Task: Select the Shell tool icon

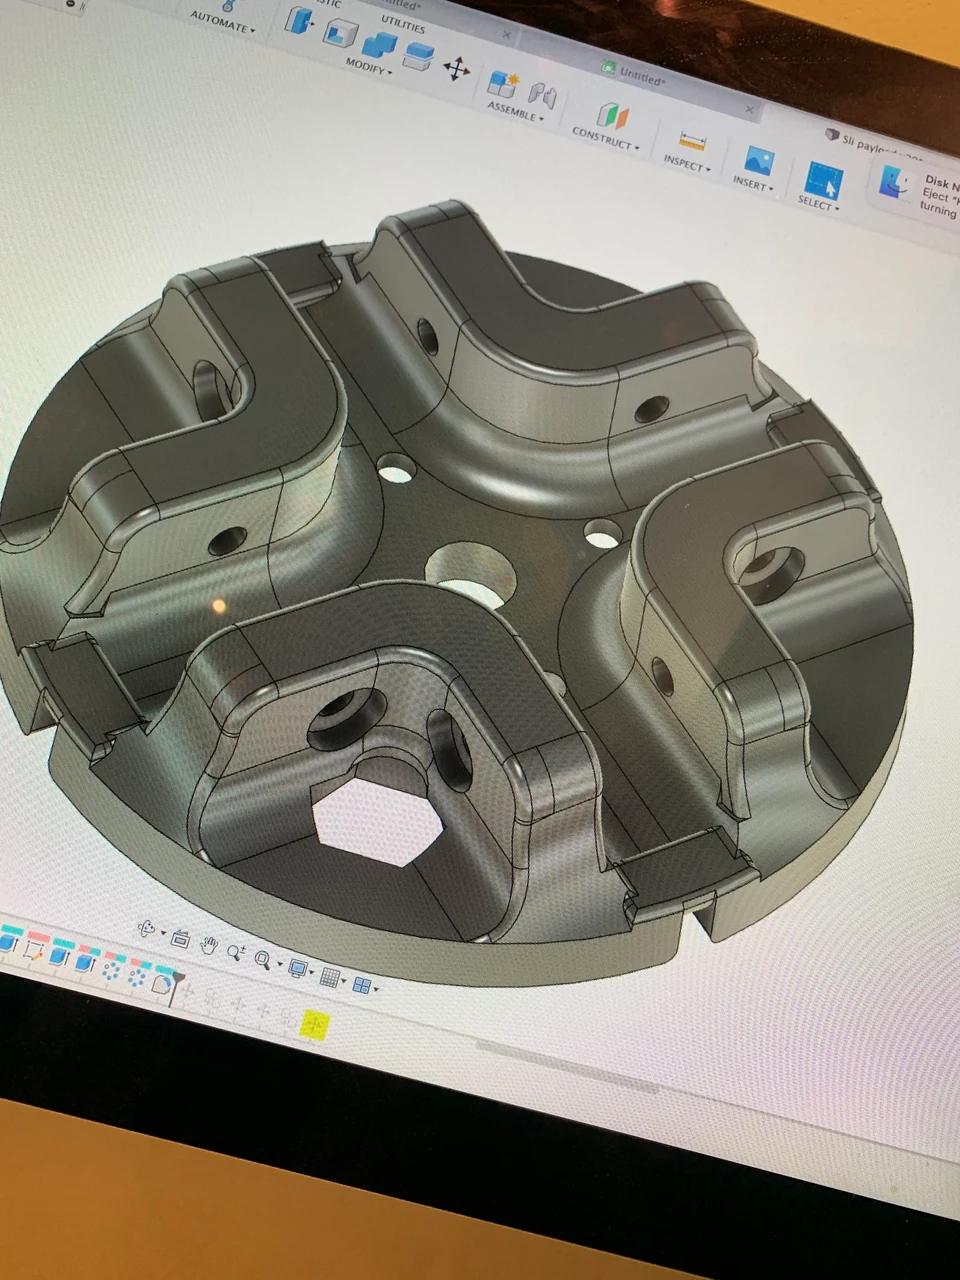Action: coord(340,32)
